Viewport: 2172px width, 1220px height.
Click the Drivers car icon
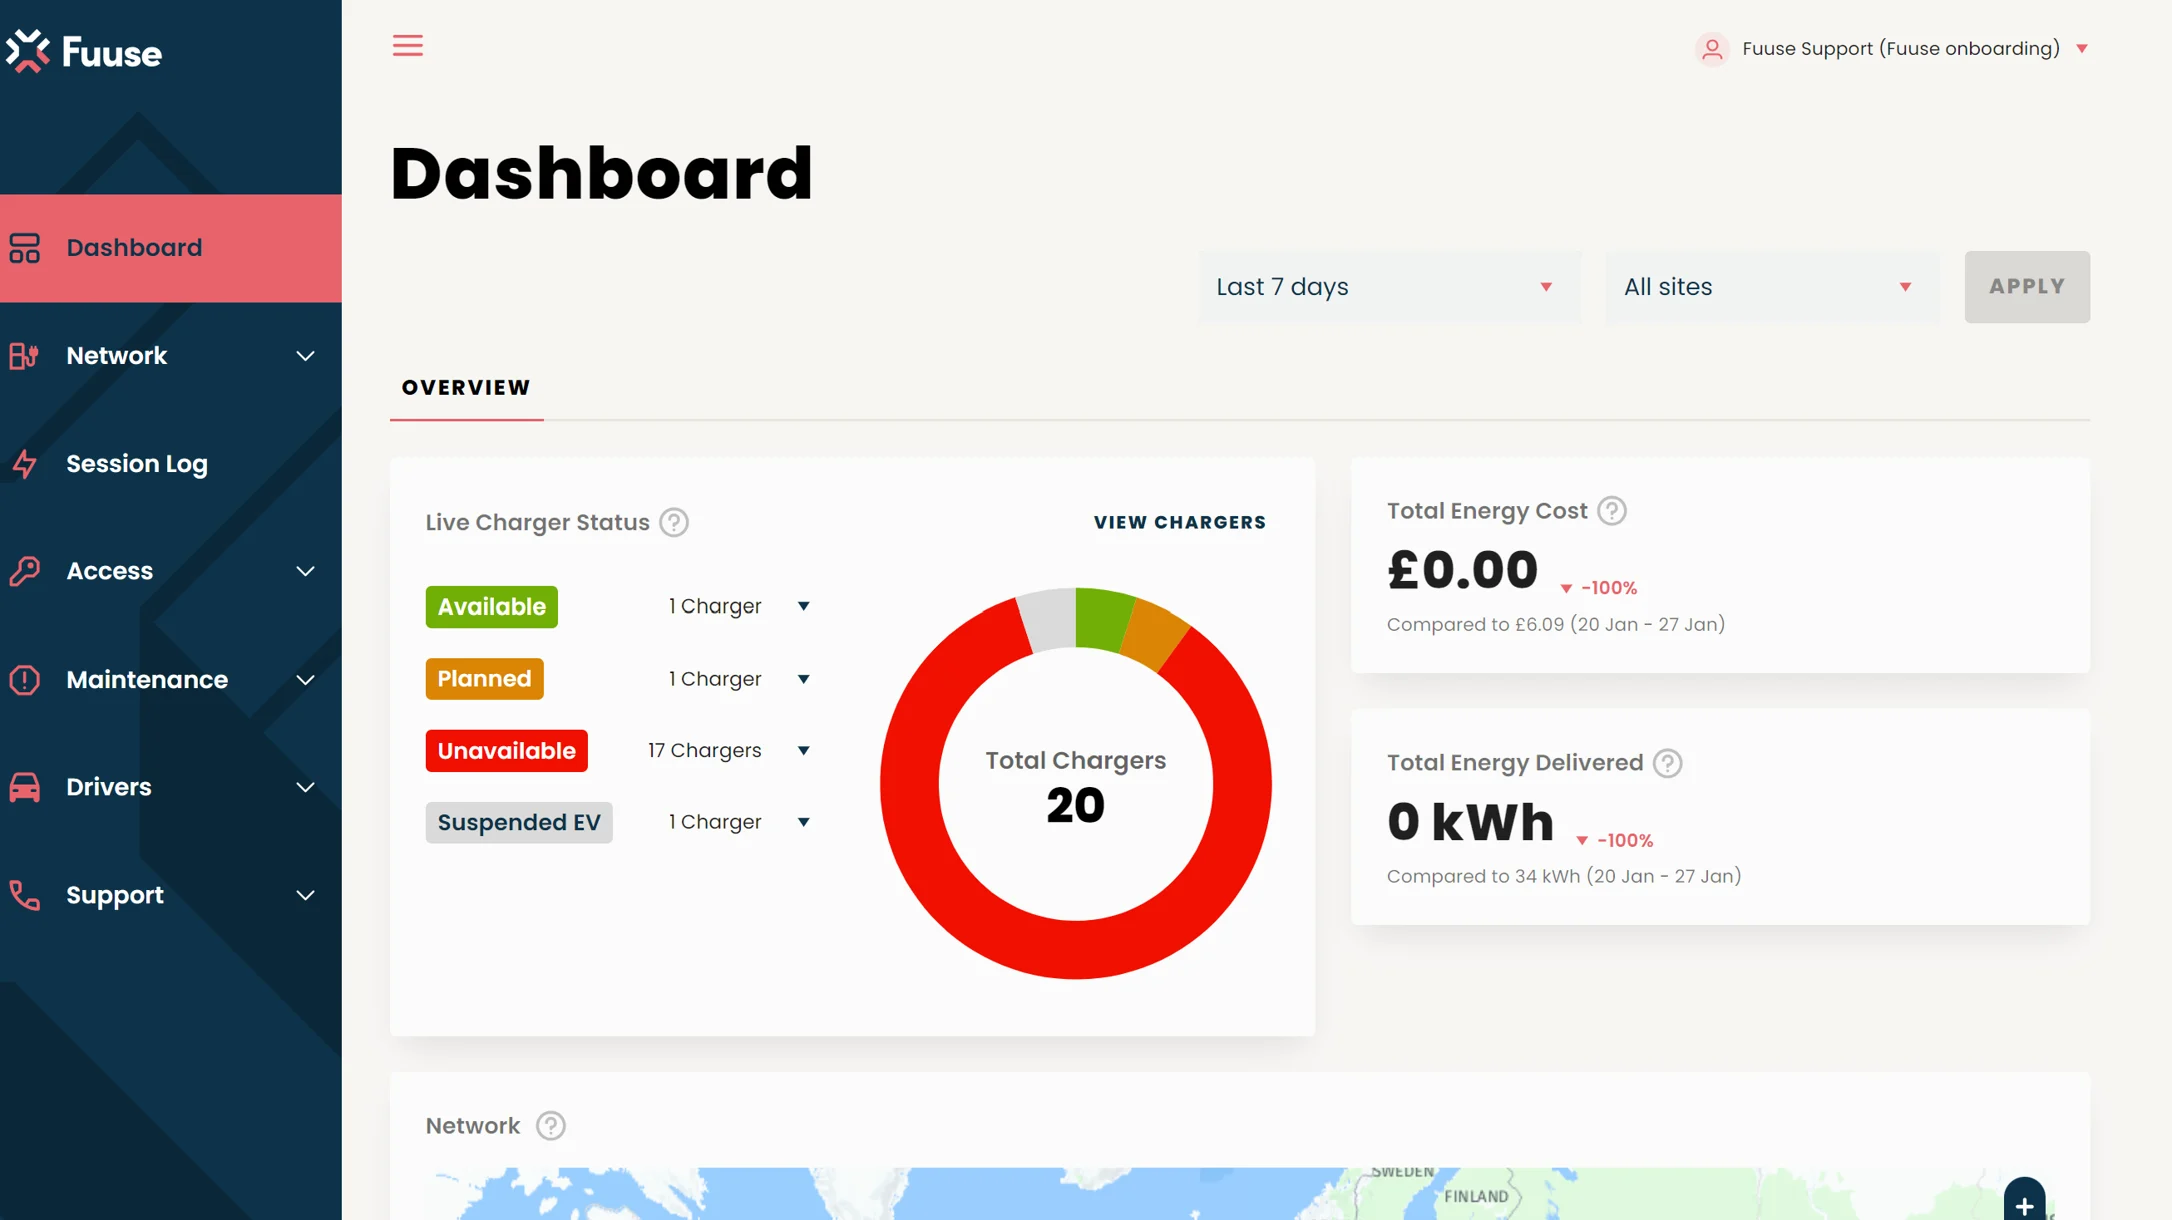(25, 787)
